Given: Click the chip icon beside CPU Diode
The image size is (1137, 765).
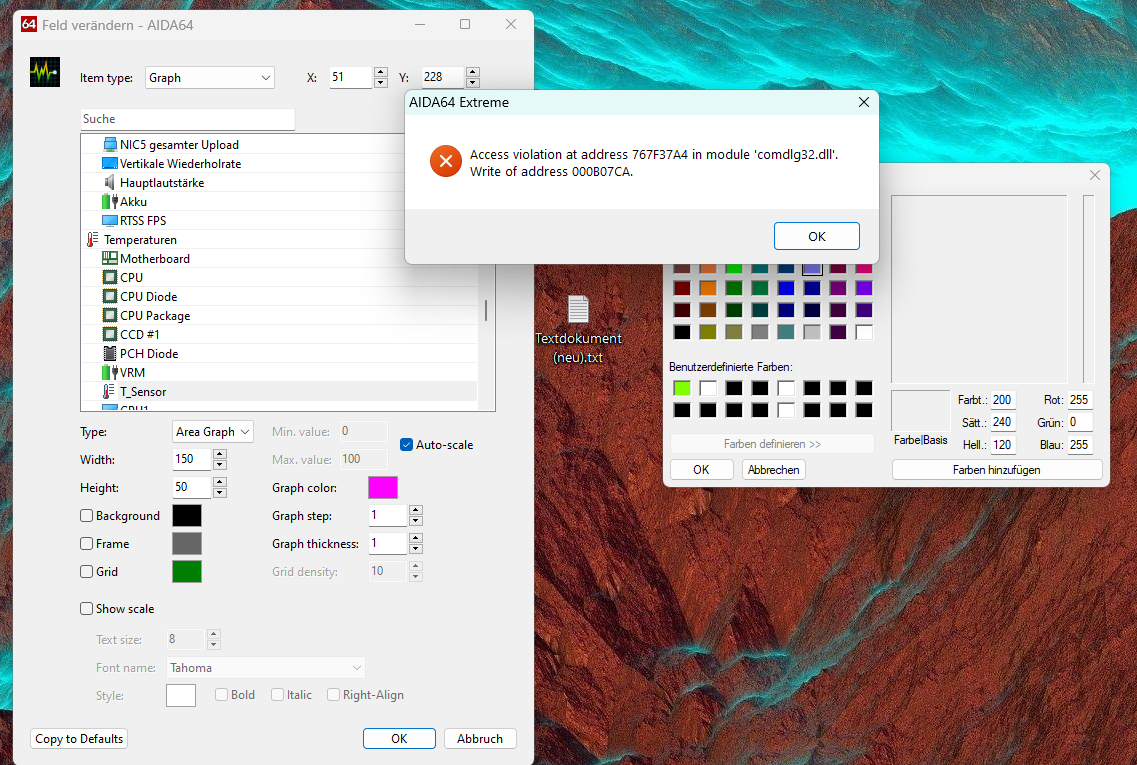Looking at the screenshot, I should (109, 296).
